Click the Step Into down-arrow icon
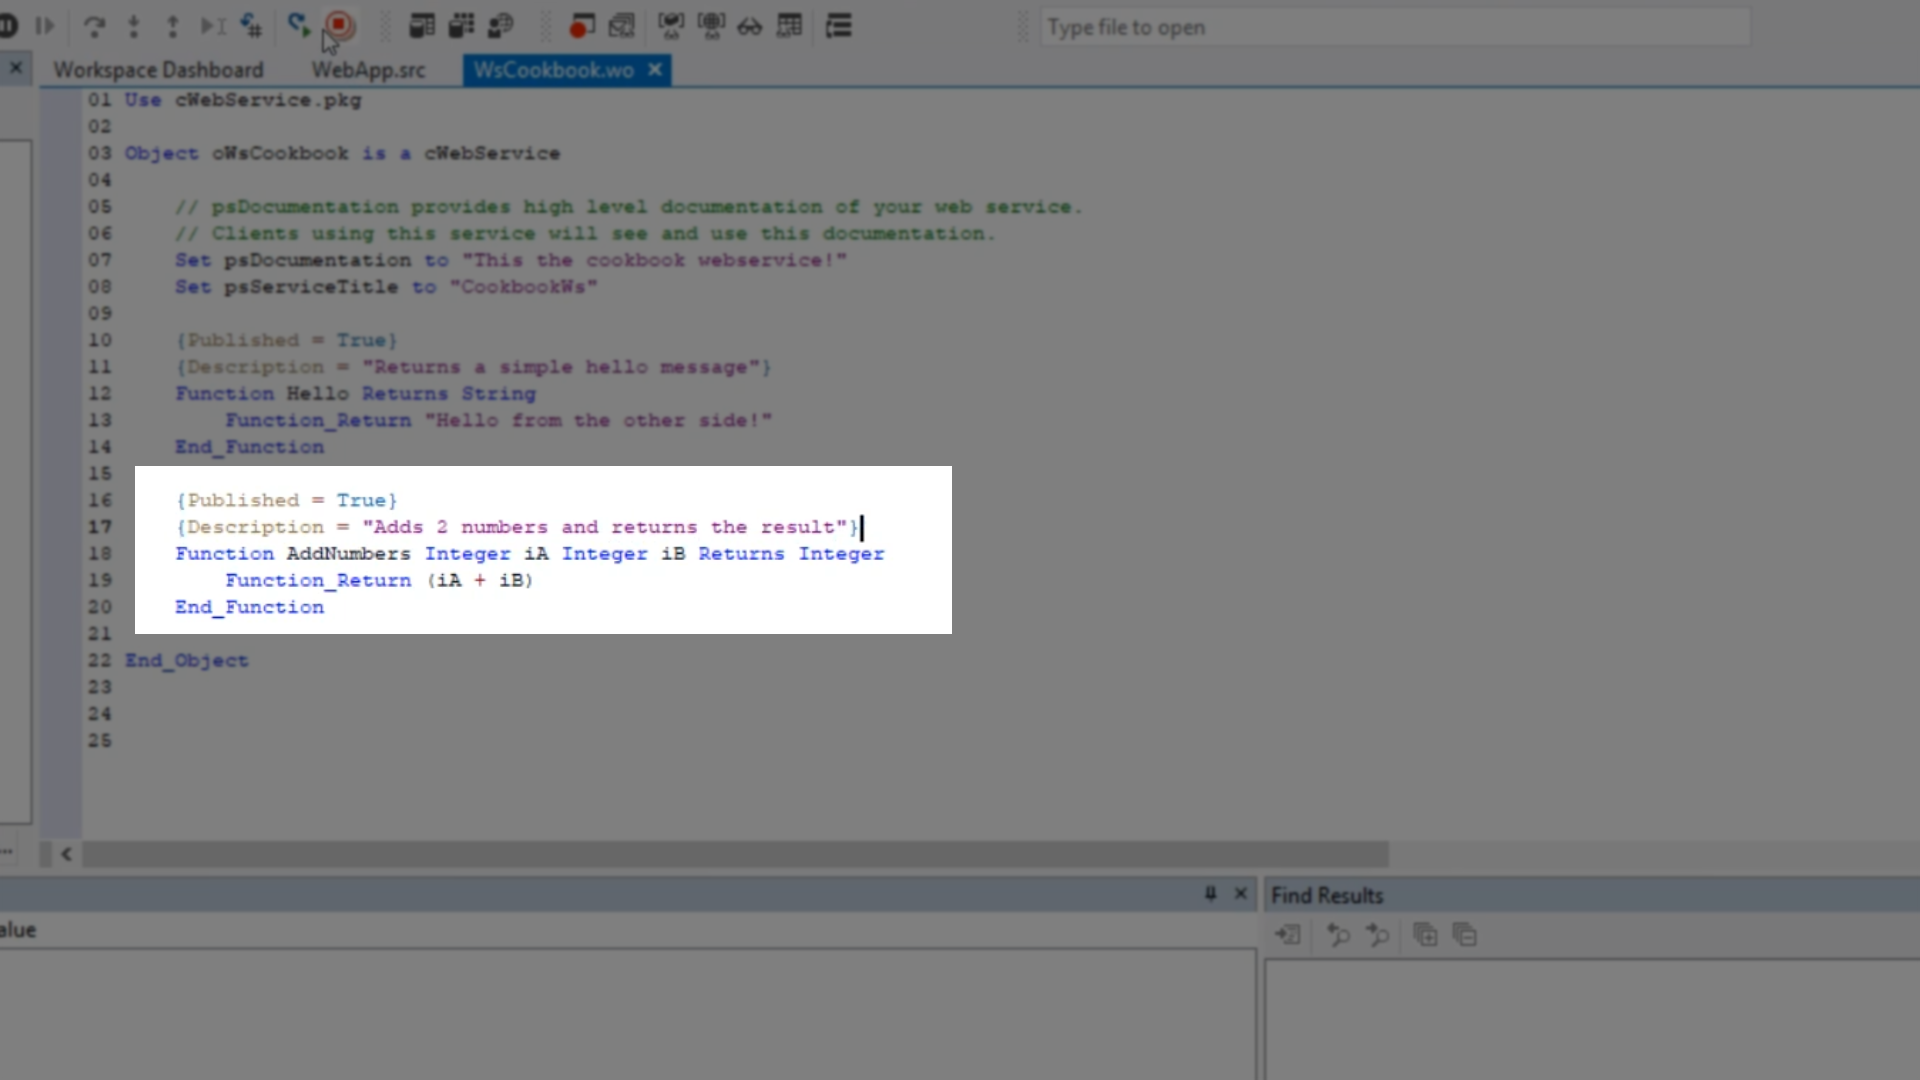 [x=133, y=26]
